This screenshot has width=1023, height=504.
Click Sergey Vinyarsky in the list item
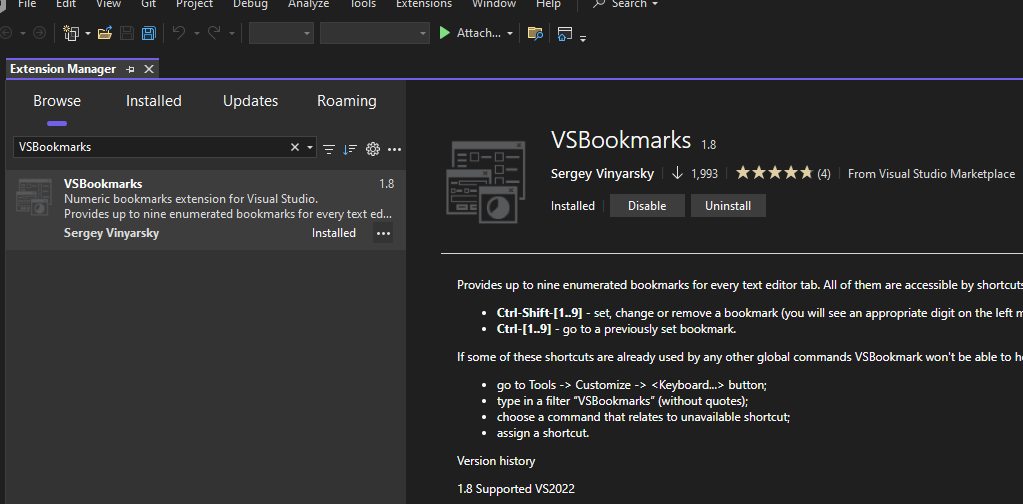111,233
